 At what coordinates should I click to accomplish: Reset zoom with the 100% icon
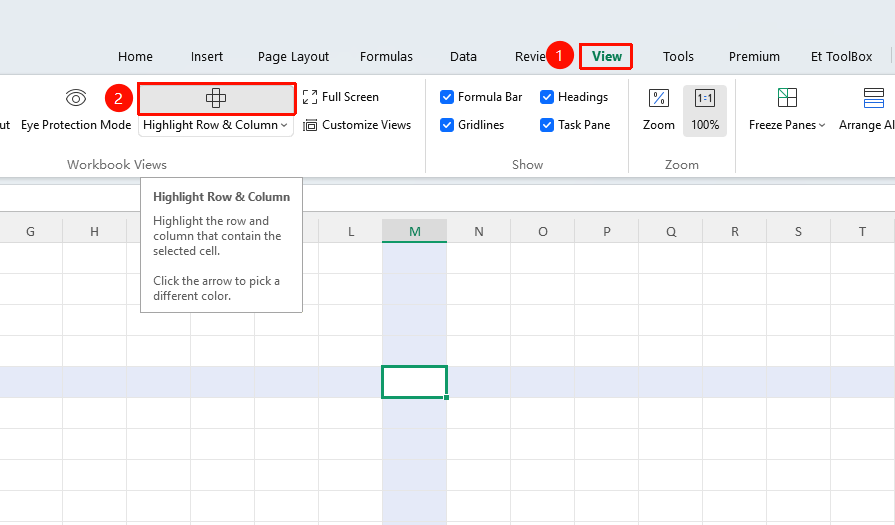pyautogui.click(x=705, y=98)
